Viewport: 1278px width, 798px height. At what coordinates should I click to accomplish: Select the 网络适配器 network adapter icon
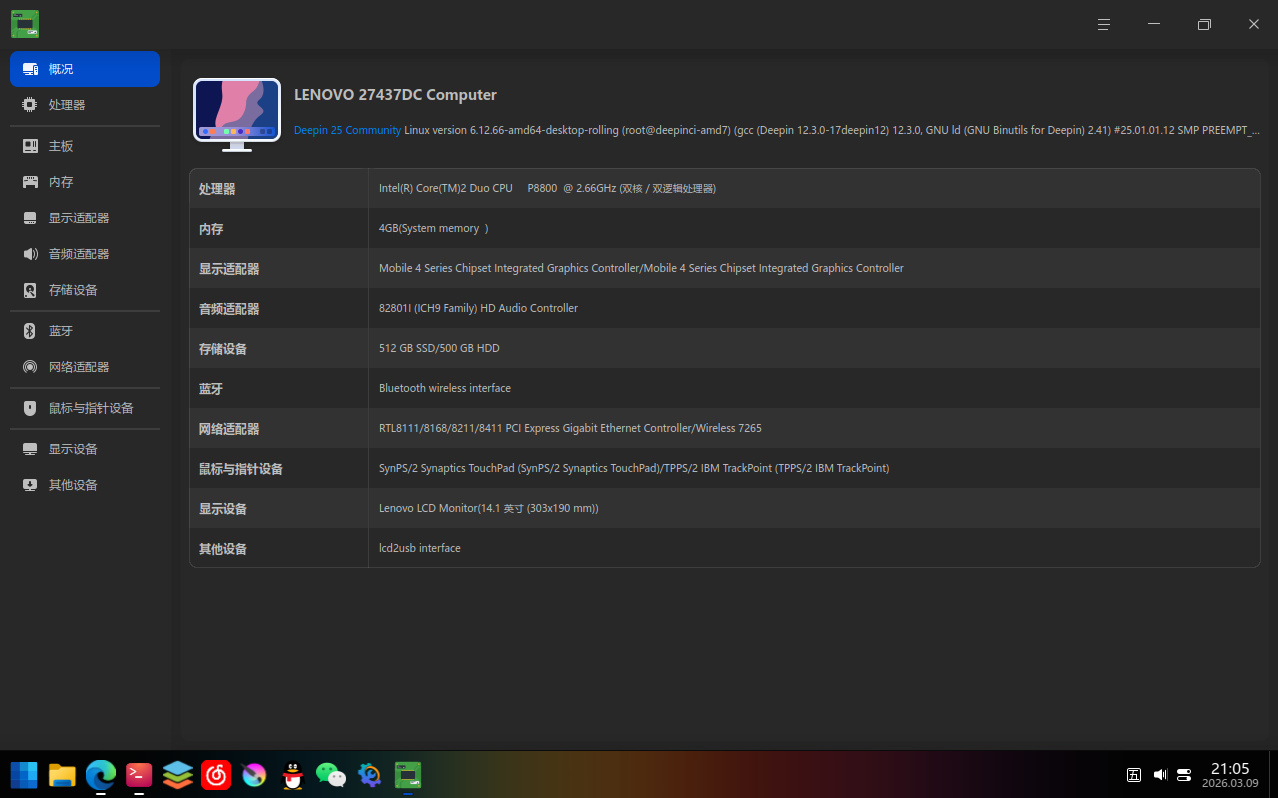30,367
